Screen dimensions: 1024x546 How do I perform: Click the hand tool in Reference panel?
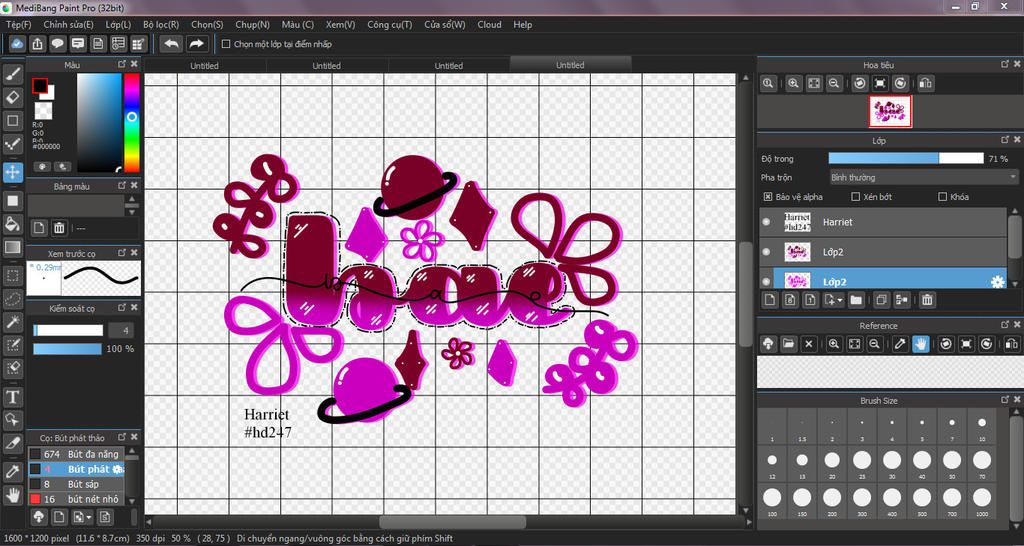pos(921,344)
